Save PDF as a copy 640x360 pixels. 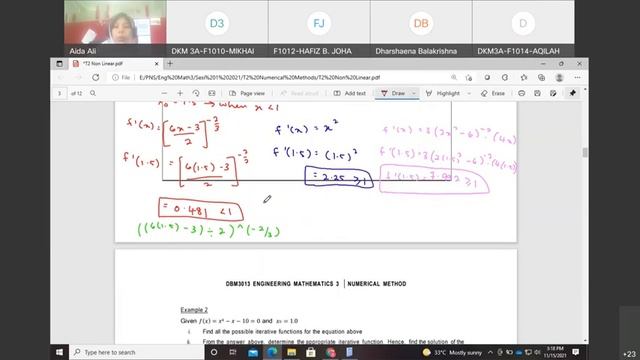coord(553,93)
